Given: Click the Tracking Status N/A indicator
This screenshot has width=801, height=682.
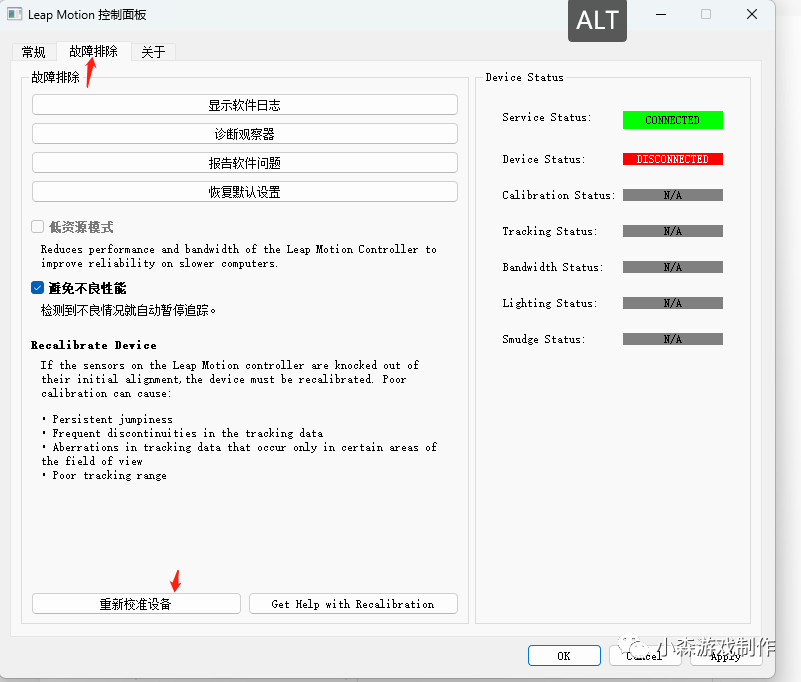Looking at the screenshot, I should click(x=672, y=230).
